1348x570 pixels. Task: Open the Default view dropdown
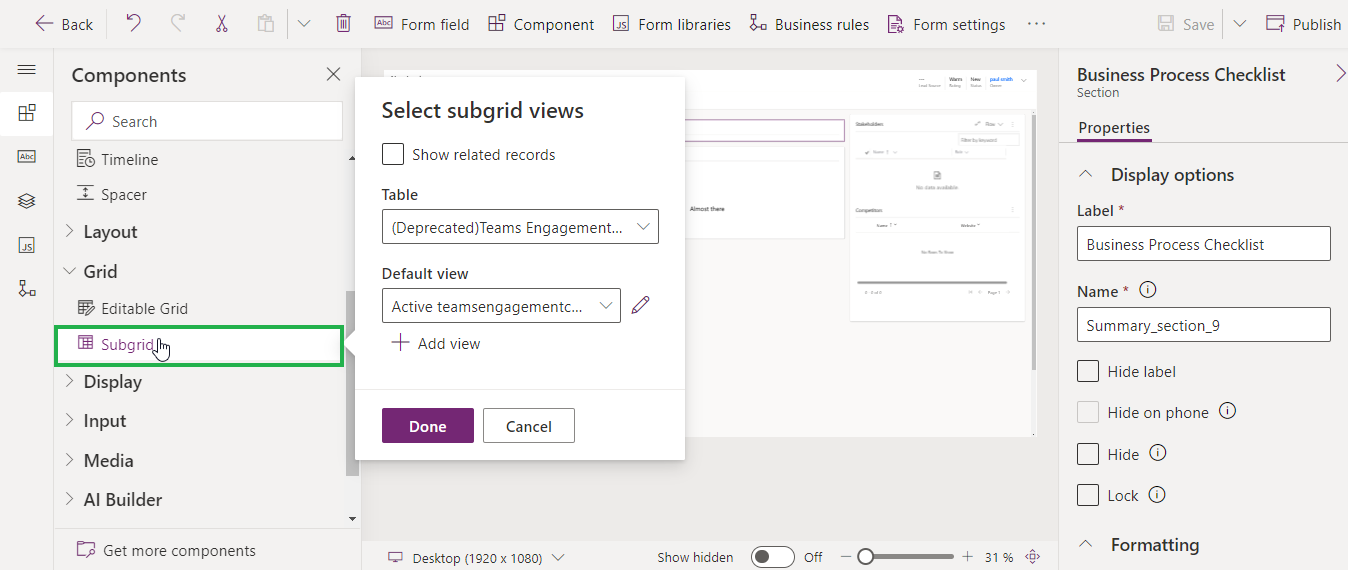click(x=501, y=306)
